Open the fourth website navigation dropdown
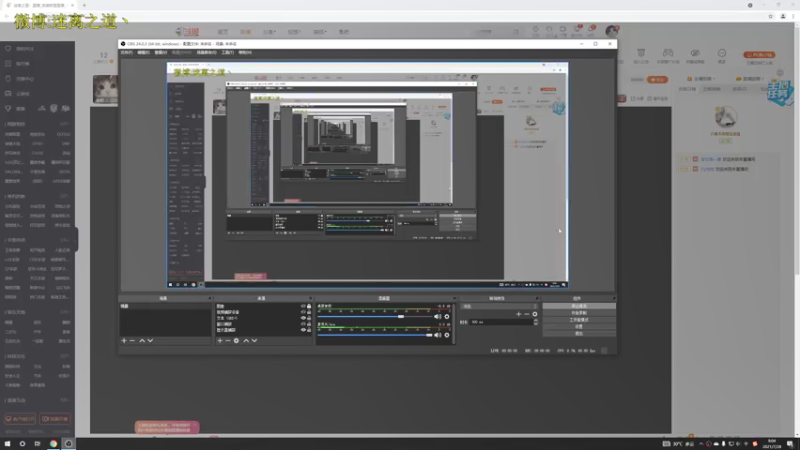This screenshot has height=450, width=800. (294, 32)
